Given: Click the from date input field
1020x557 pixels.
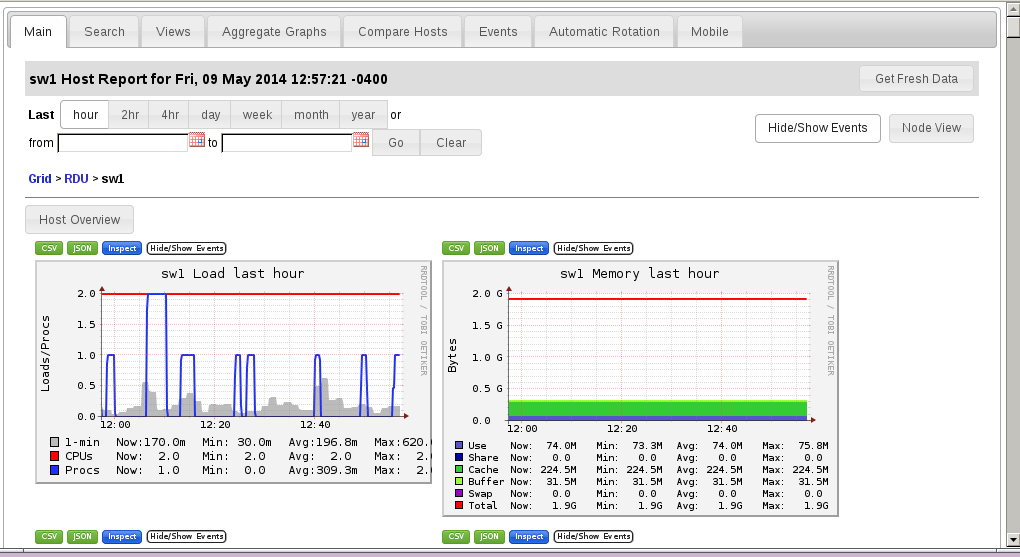Looking at the screenshot, I should tap(122, 143).
